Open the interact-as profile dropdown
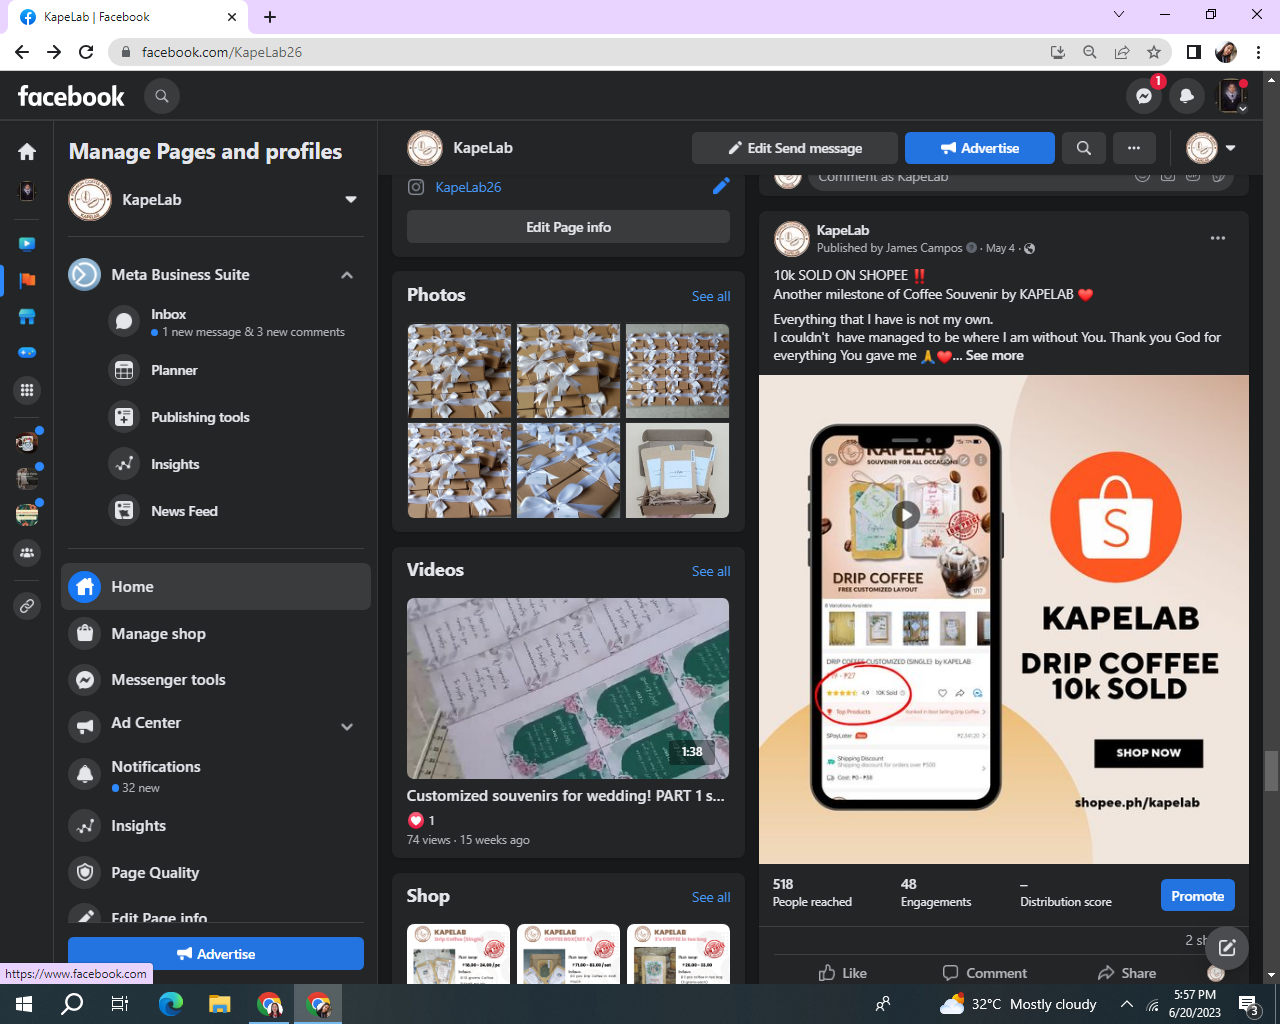 point(1211,148)
